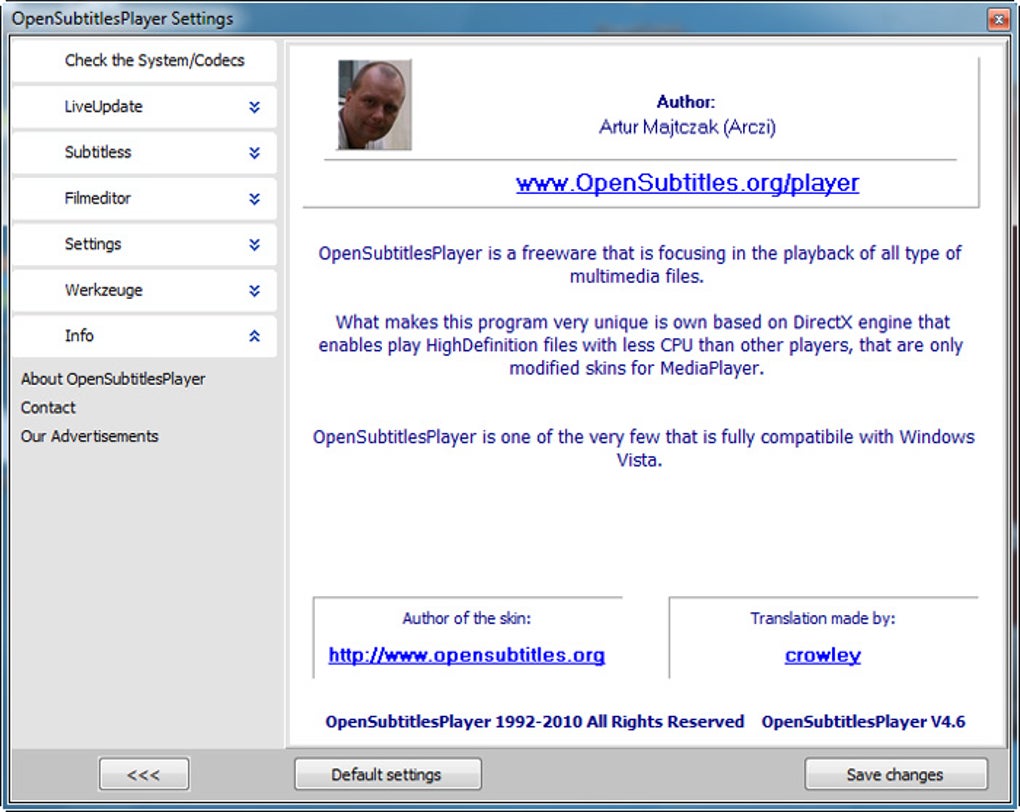Expand the LiveUpdate section chevron
Viewport: 1020px width, 812px height.
tap(254, 107)
